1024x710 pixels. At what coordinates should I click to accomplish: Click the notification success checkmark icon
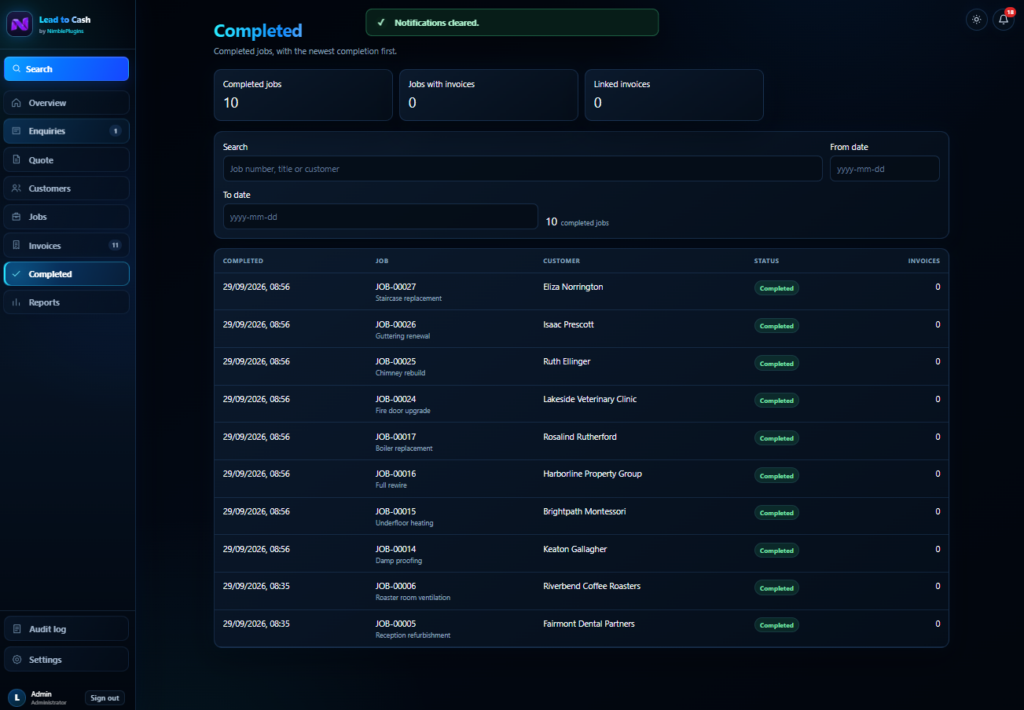[381, 22]
